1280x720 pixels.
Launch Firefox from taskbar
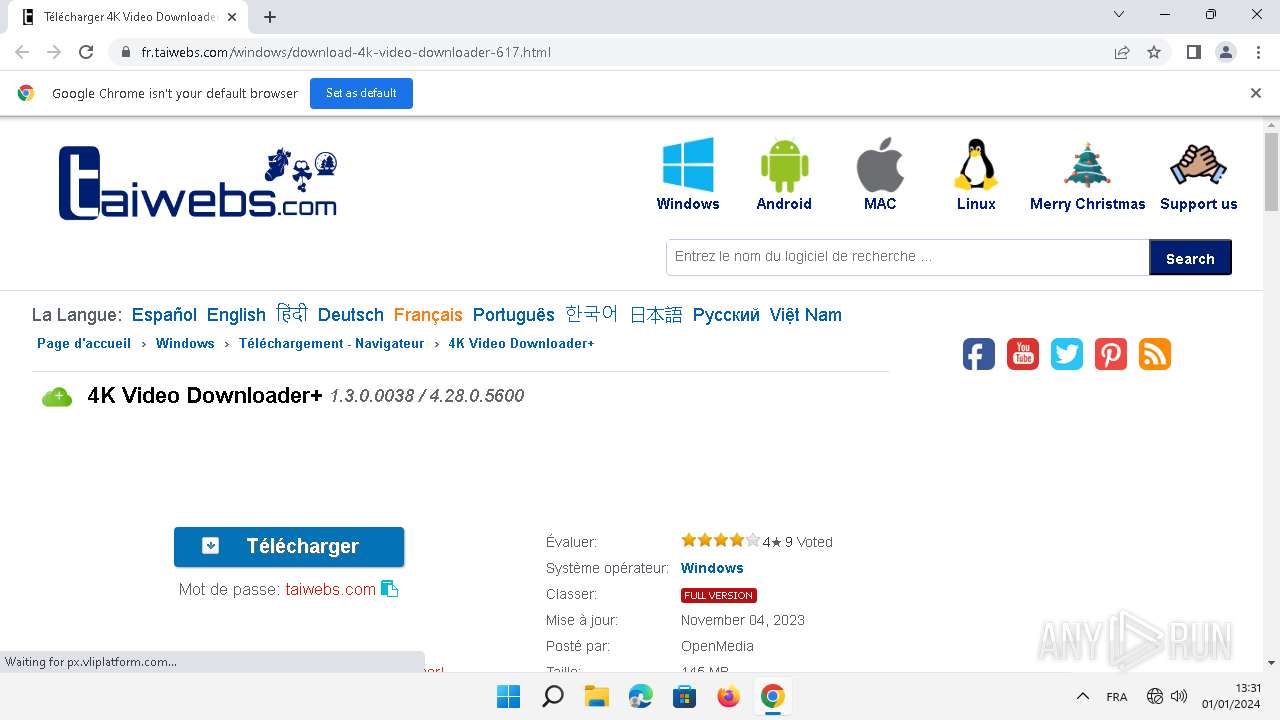coord(729,696)
